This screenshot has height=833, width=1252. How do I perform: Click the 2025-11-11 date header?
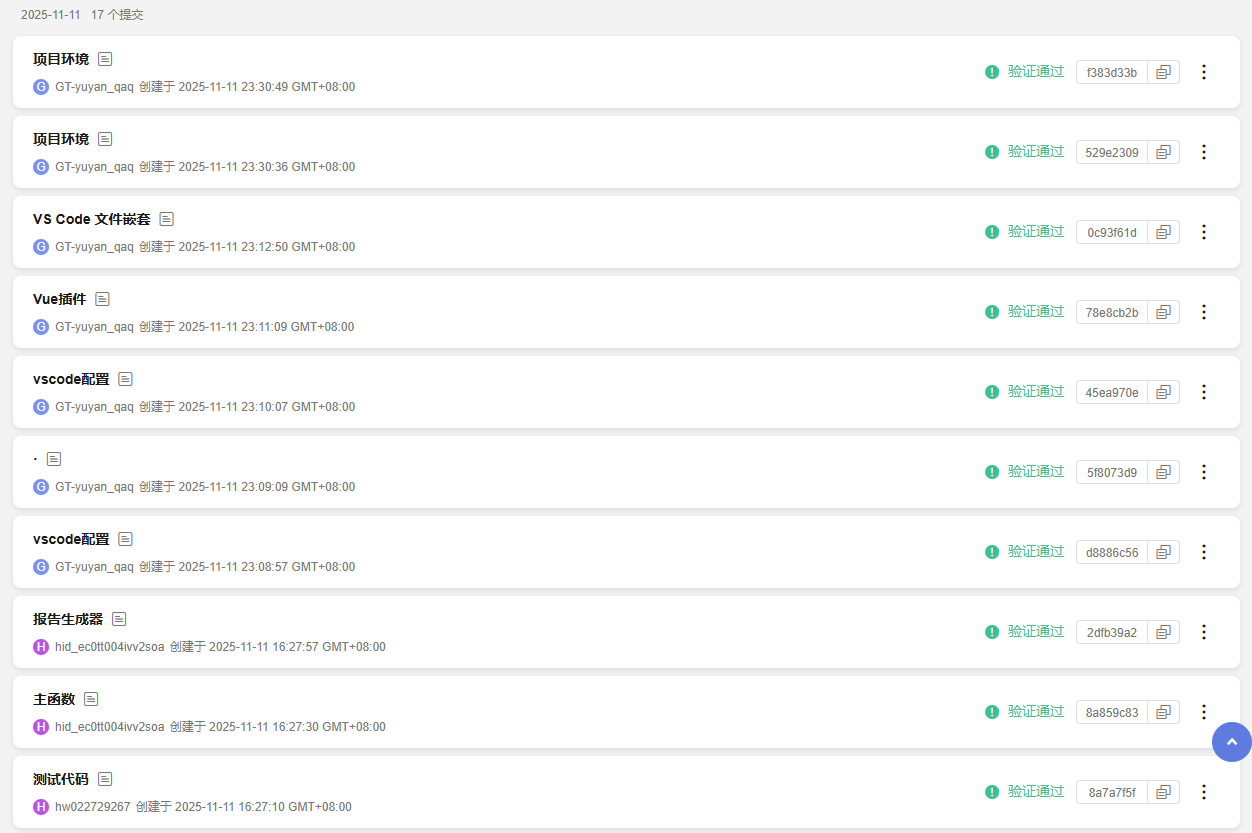pyautogui.click(x=51, y=15)
